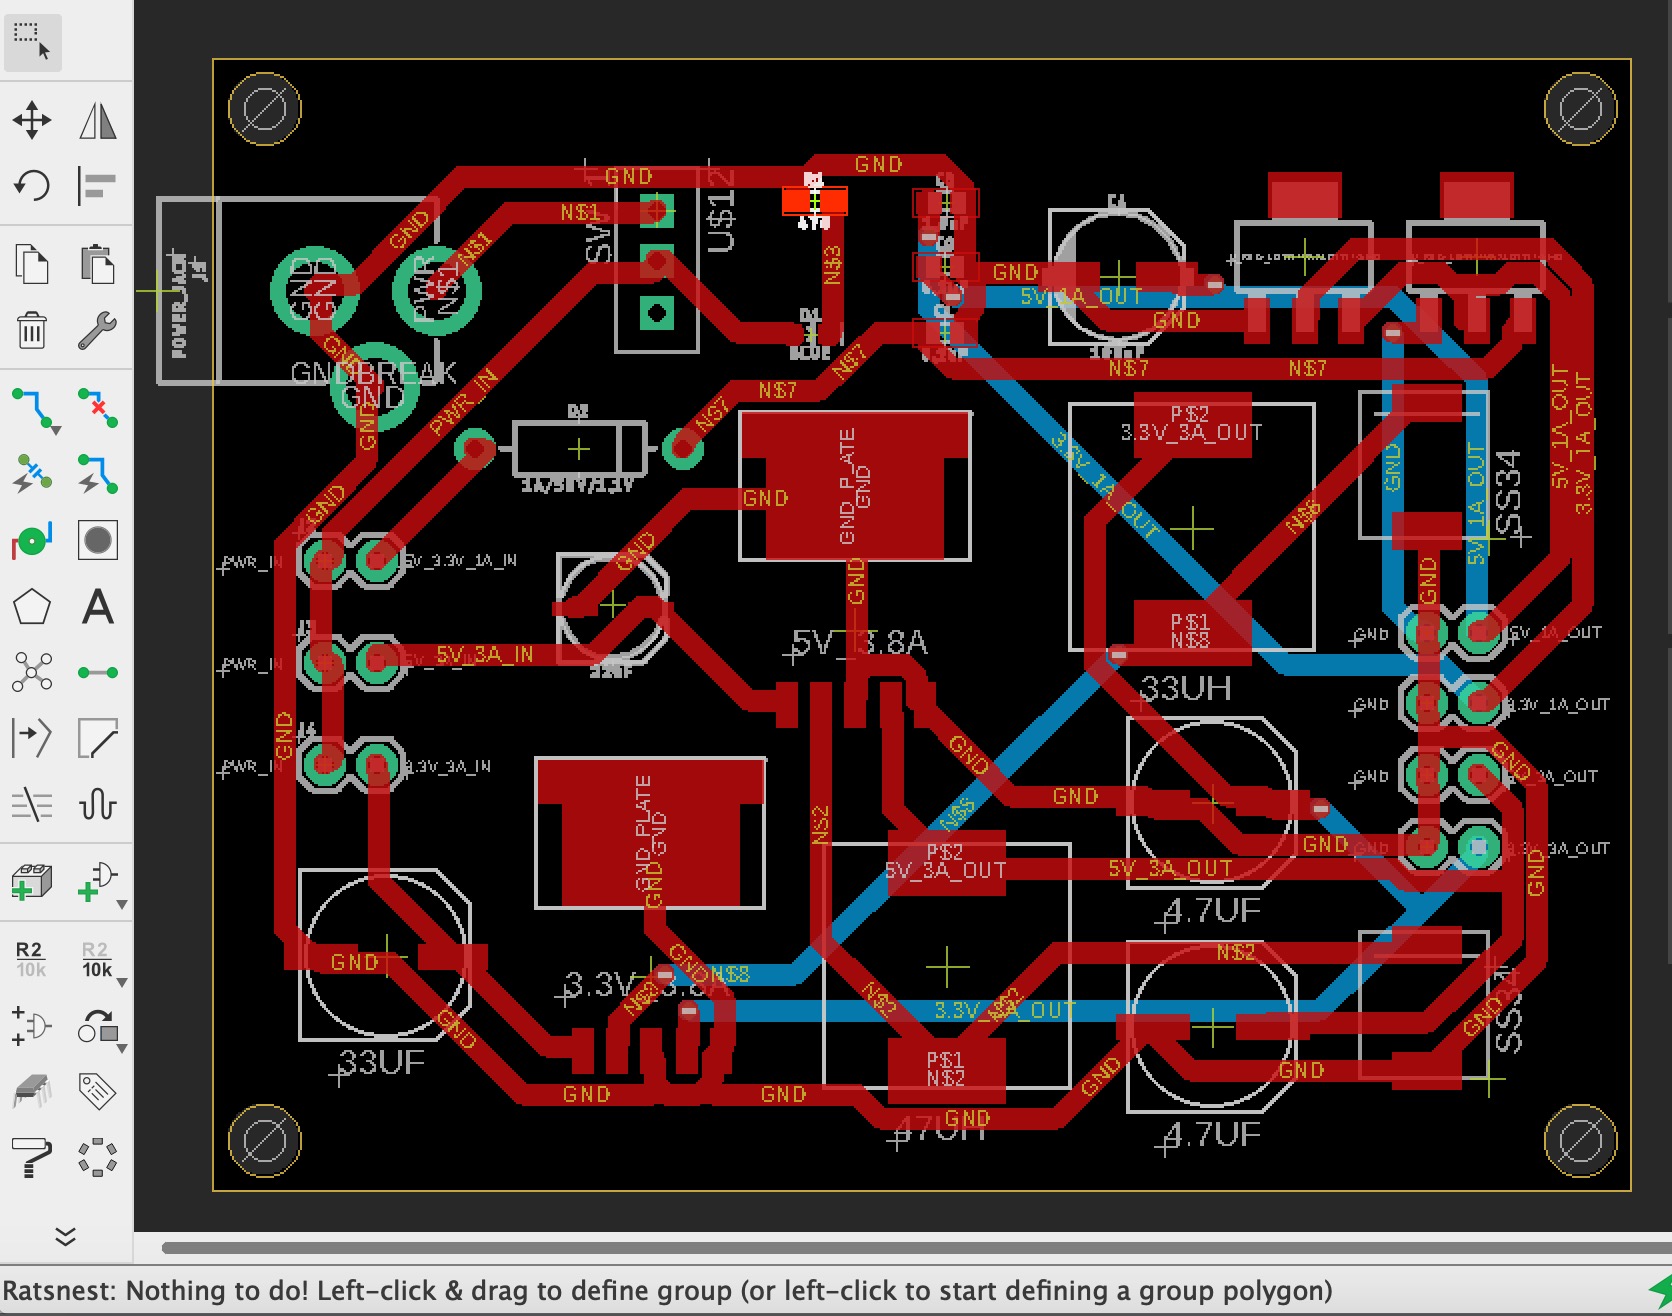Click the Copy tool icon

[32, 264]
